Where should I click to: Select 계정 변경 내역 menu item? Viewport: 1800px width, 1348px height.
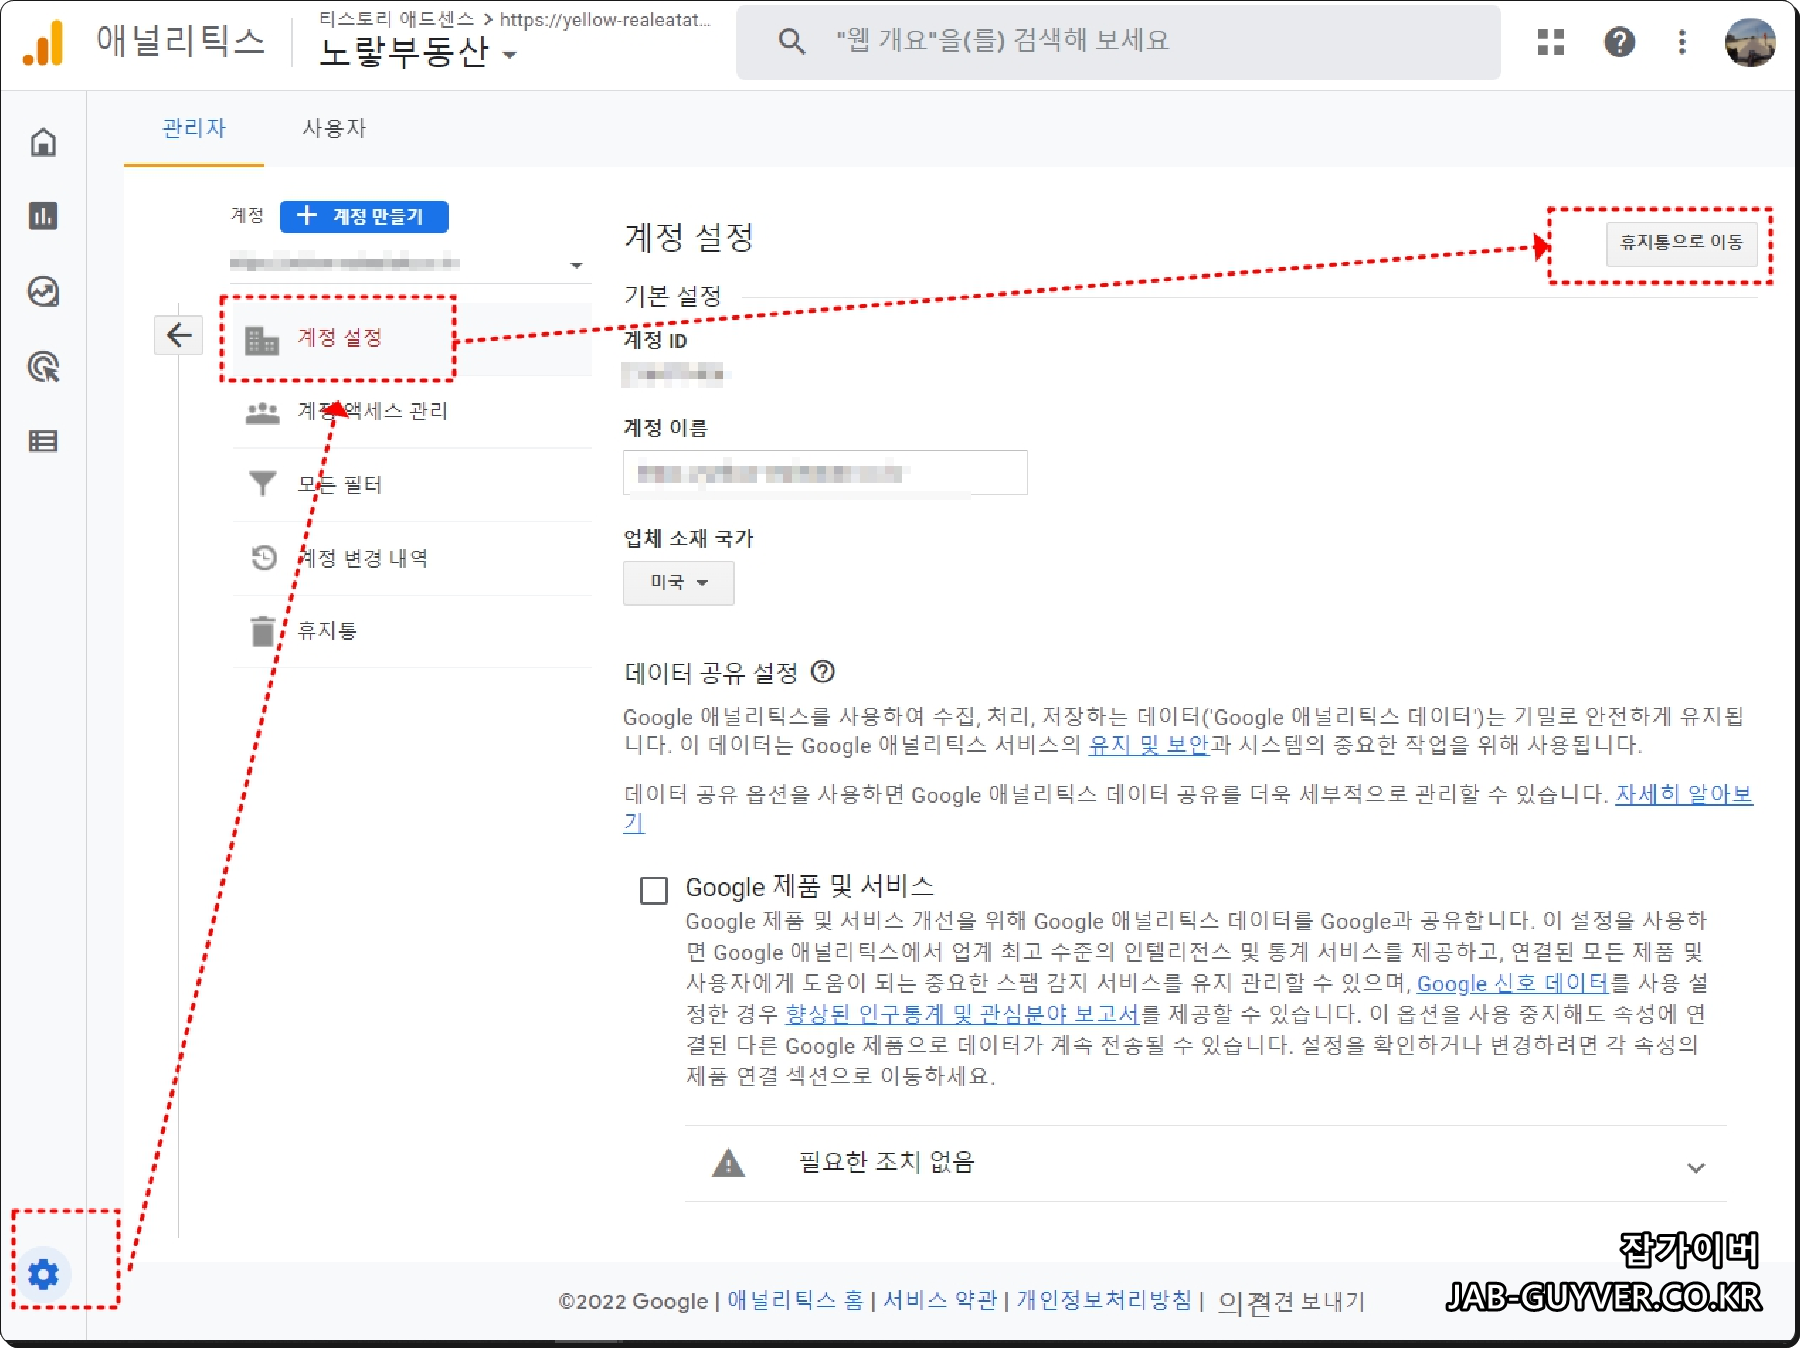pos(412,557)
